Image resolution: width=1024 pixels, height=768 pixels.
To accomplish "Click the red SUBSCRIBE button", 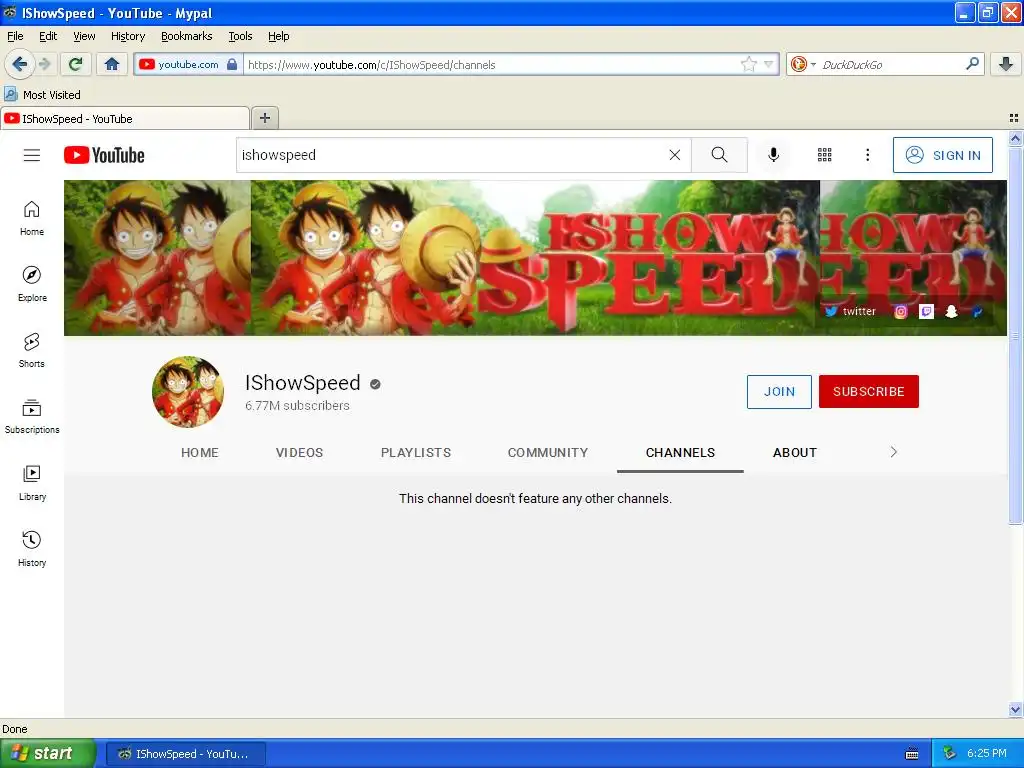I will pos(869,392).
